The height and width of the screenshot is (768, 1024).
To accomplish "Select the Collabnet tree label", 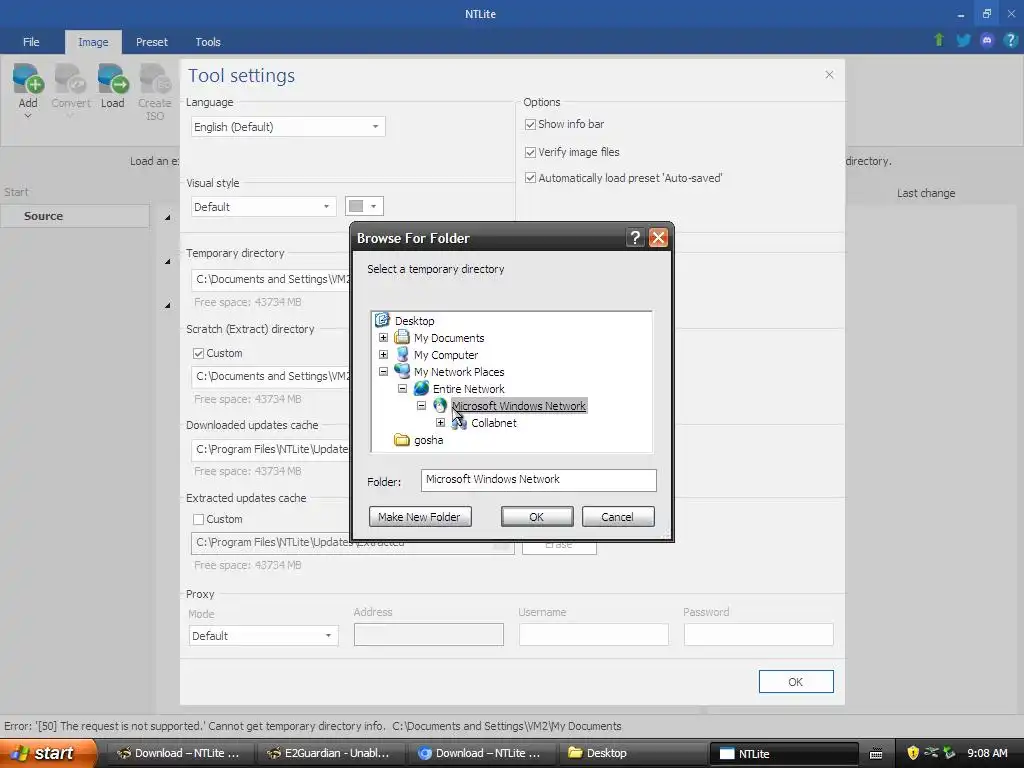I will click(494, 423).
